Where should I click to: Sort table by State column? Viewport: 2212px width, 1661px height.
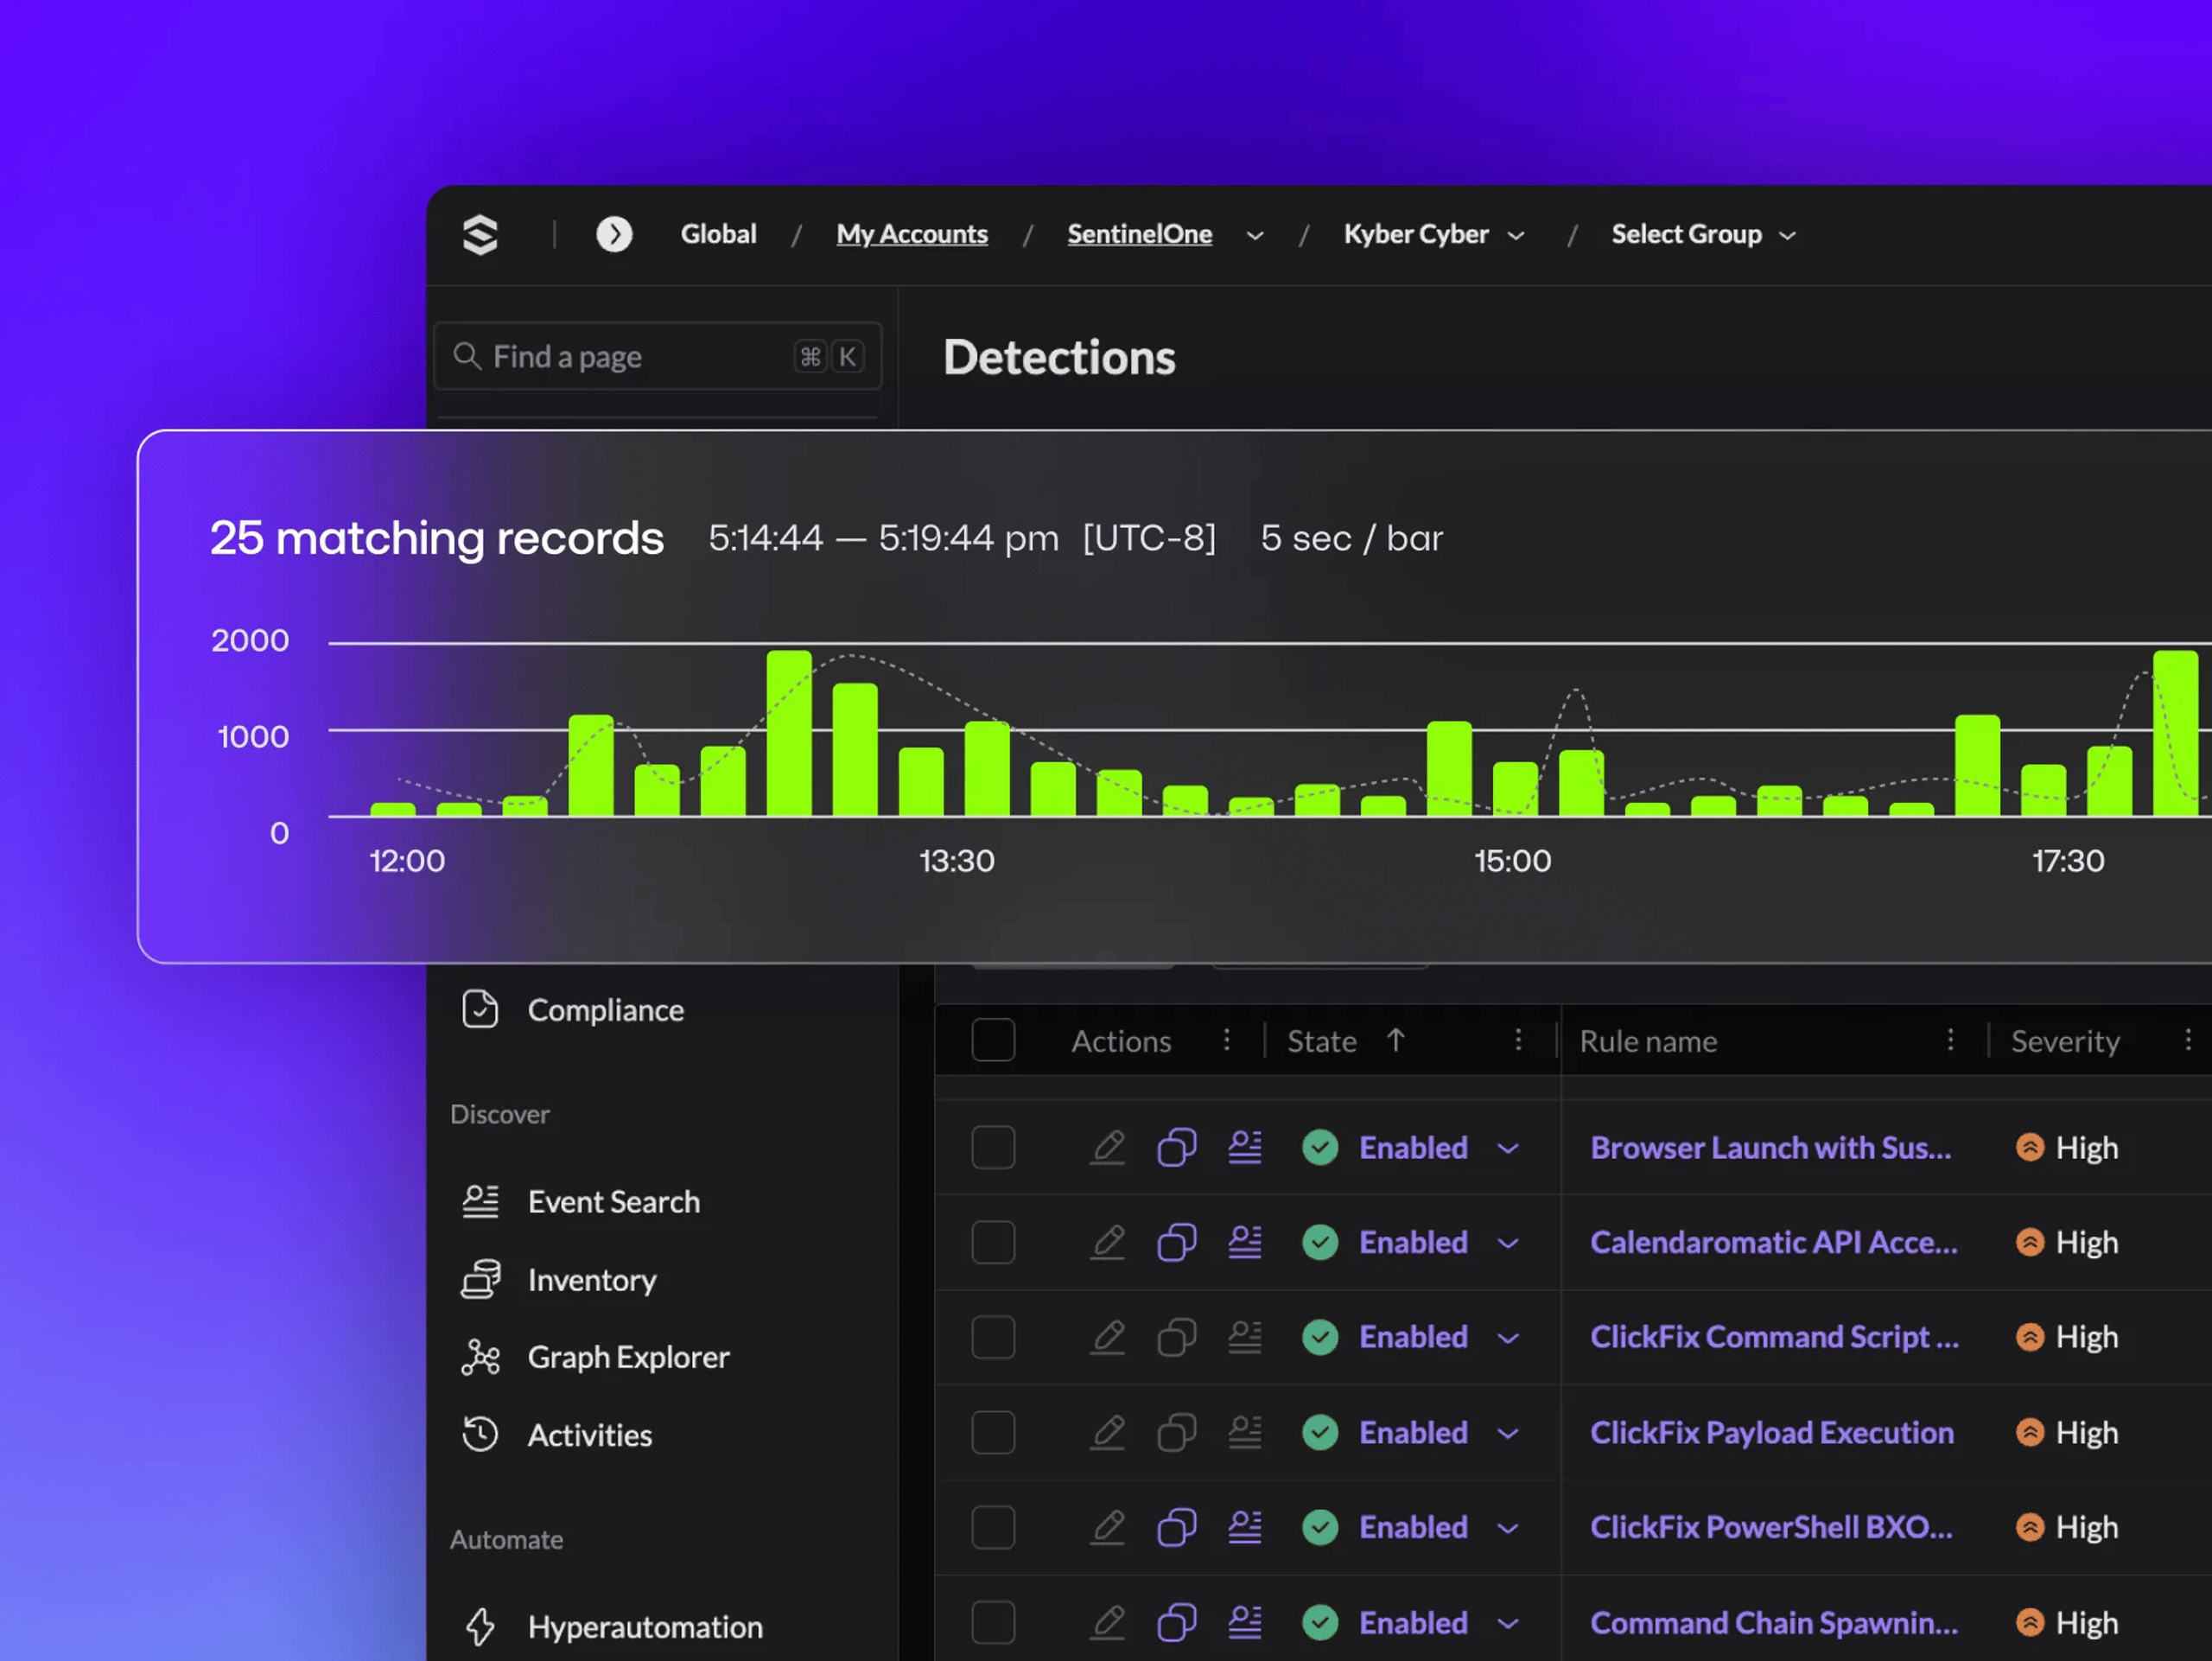pyautogui.click(x=1396, y=1040)
